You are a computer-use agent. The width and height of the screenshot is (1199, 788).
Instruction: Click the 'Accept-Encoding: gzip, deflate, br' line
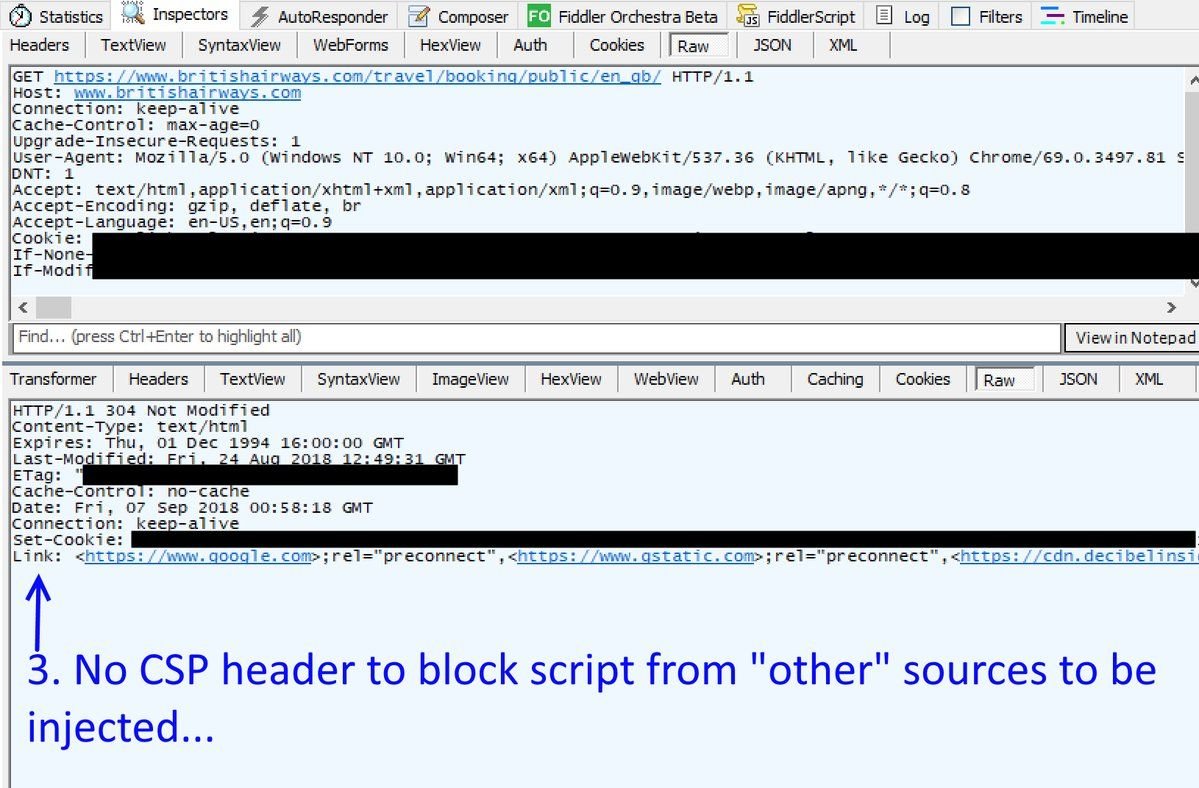tap(187, 206)
